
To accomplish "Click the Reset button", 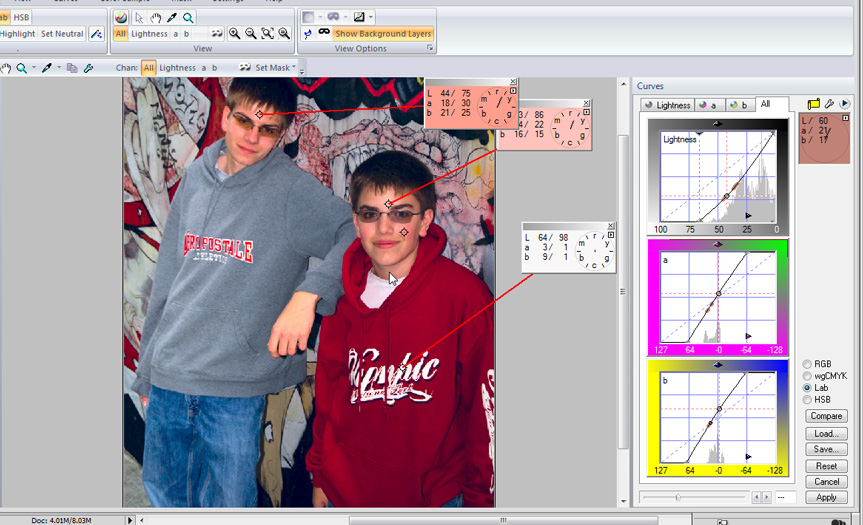I will [826, 466].
